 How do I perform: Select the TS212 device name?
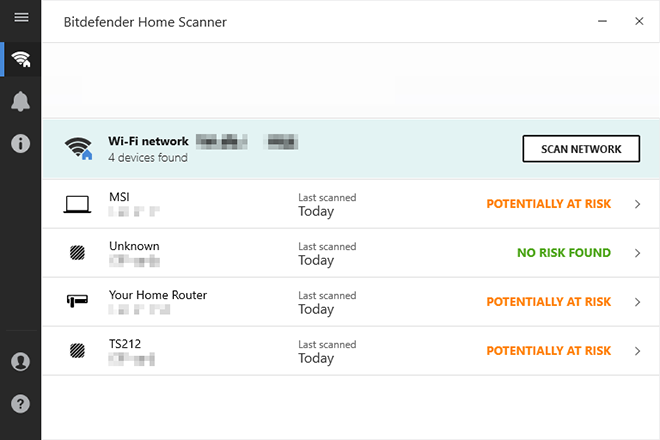pos(124,344)
